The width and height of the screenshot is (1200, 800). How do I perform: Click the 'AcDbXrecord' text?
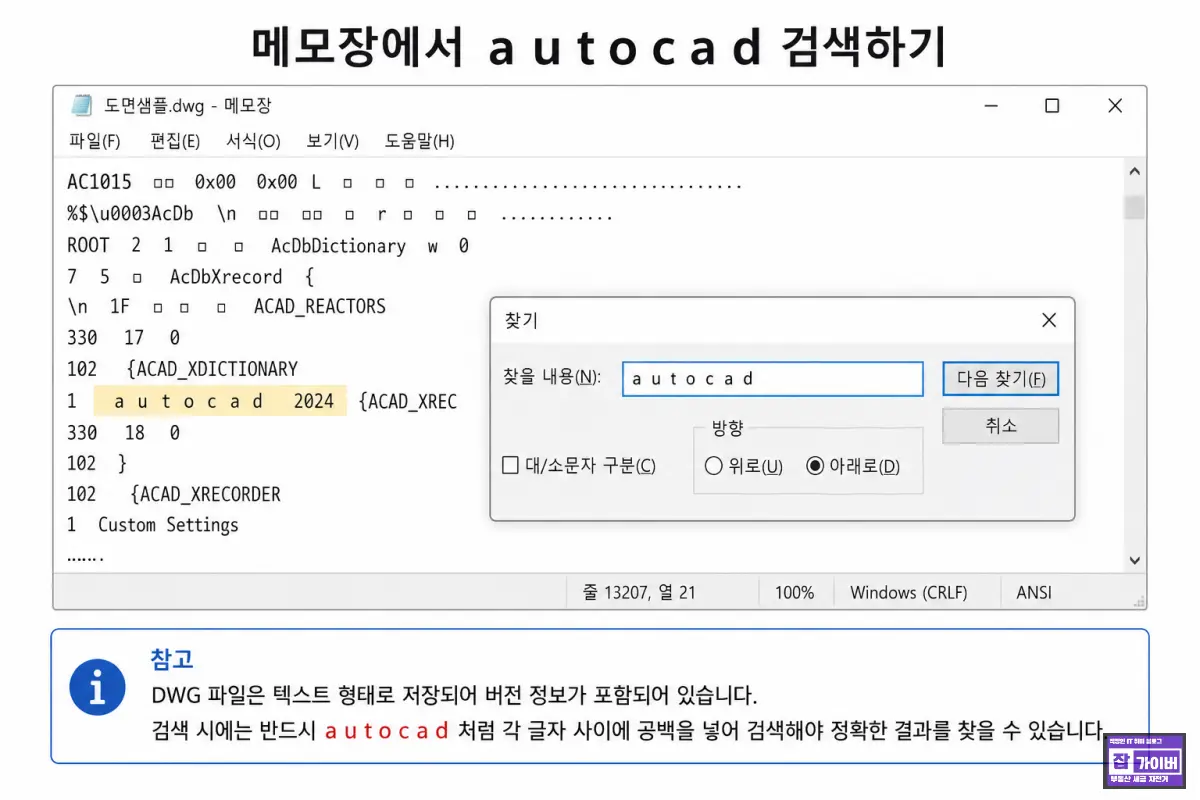[x=226, y=277]
